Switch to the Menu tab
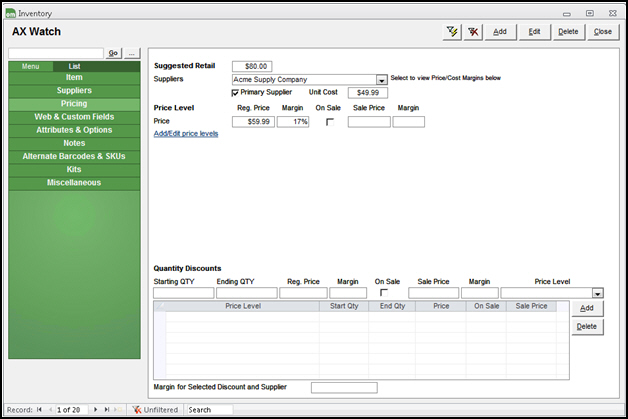628x419 pixels. 30,66
